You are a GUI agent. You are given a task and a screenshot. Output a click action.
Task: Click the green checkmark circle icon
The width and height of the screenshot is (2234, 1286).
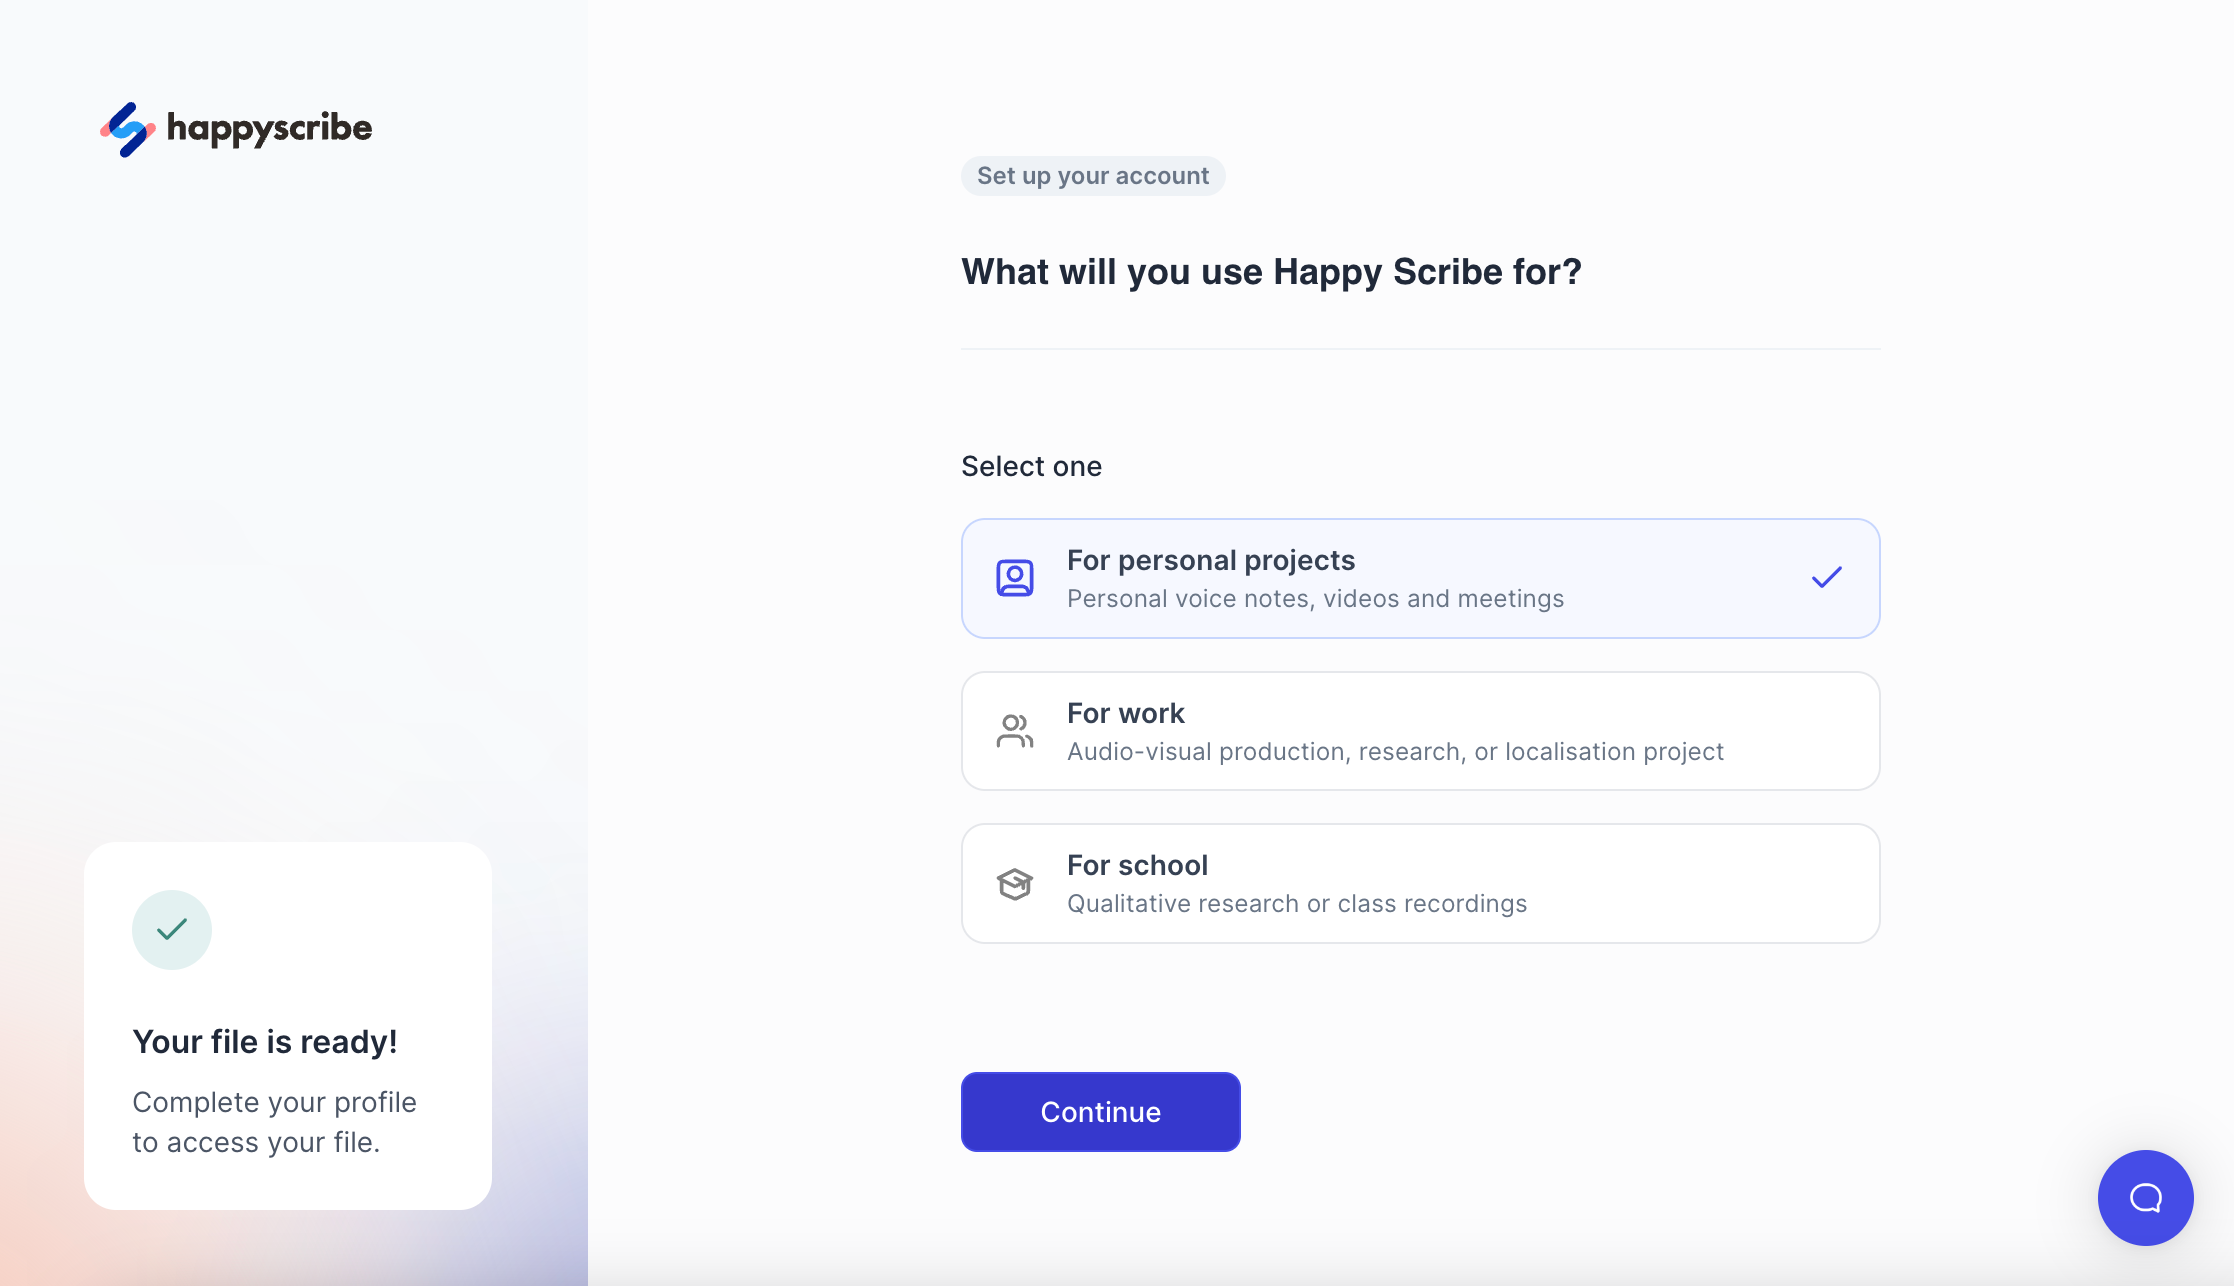tap(172, 930)
